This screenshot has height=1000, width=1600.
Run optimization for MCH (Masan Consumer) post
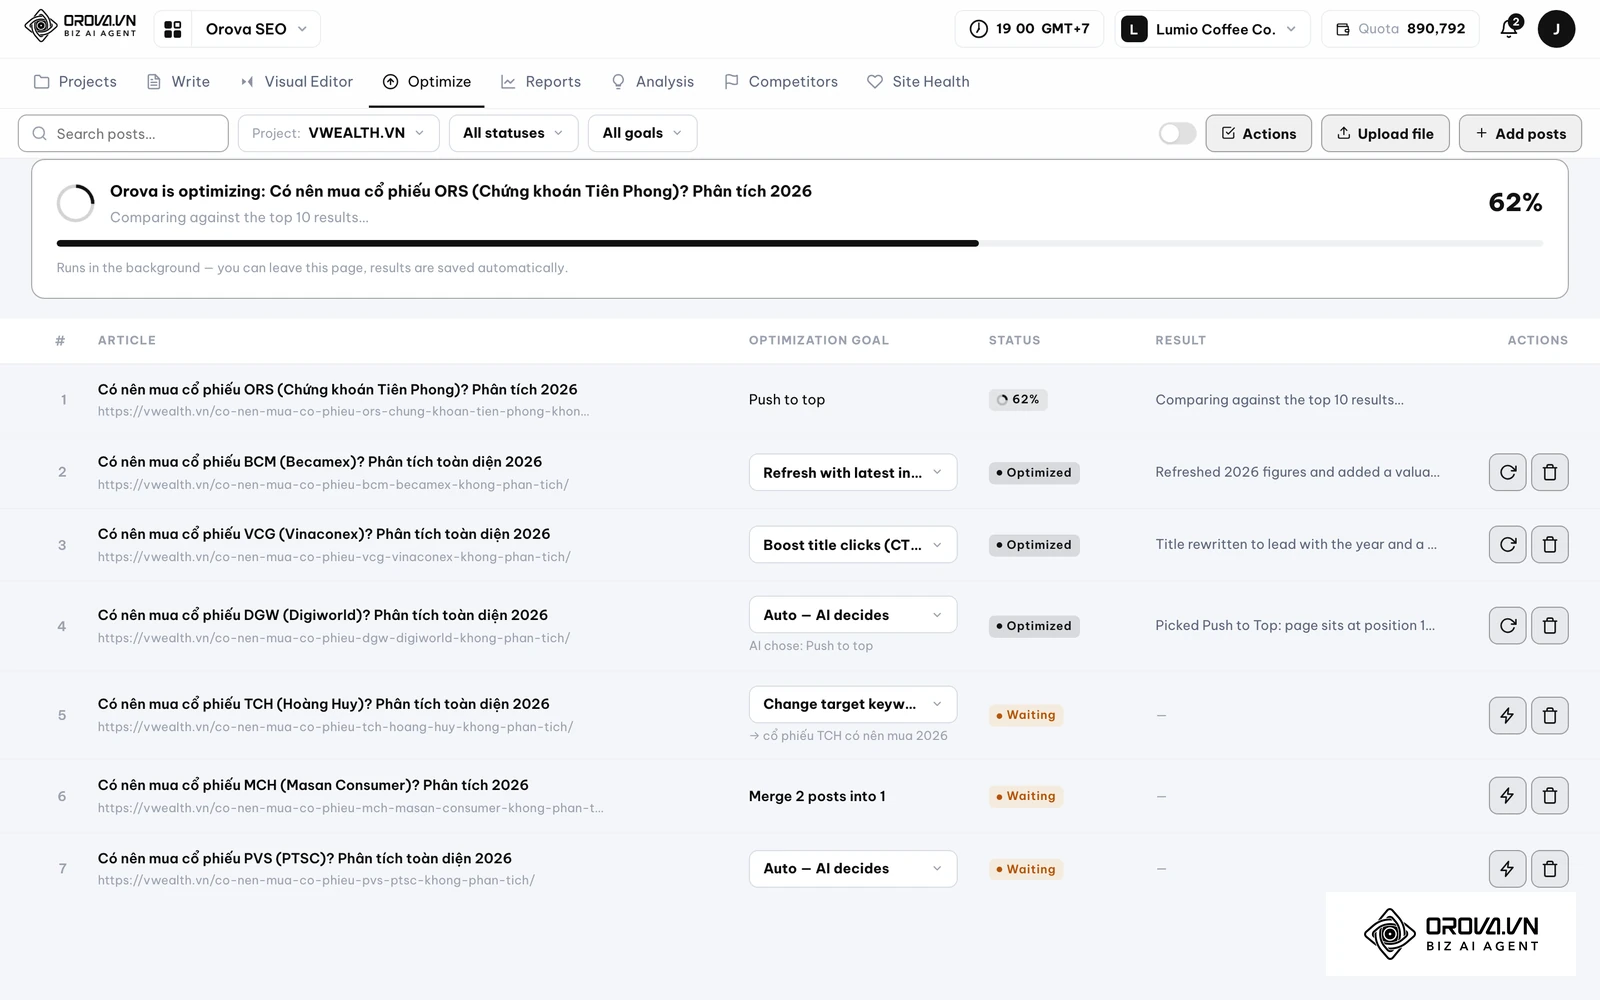(x=1507, y=796)
